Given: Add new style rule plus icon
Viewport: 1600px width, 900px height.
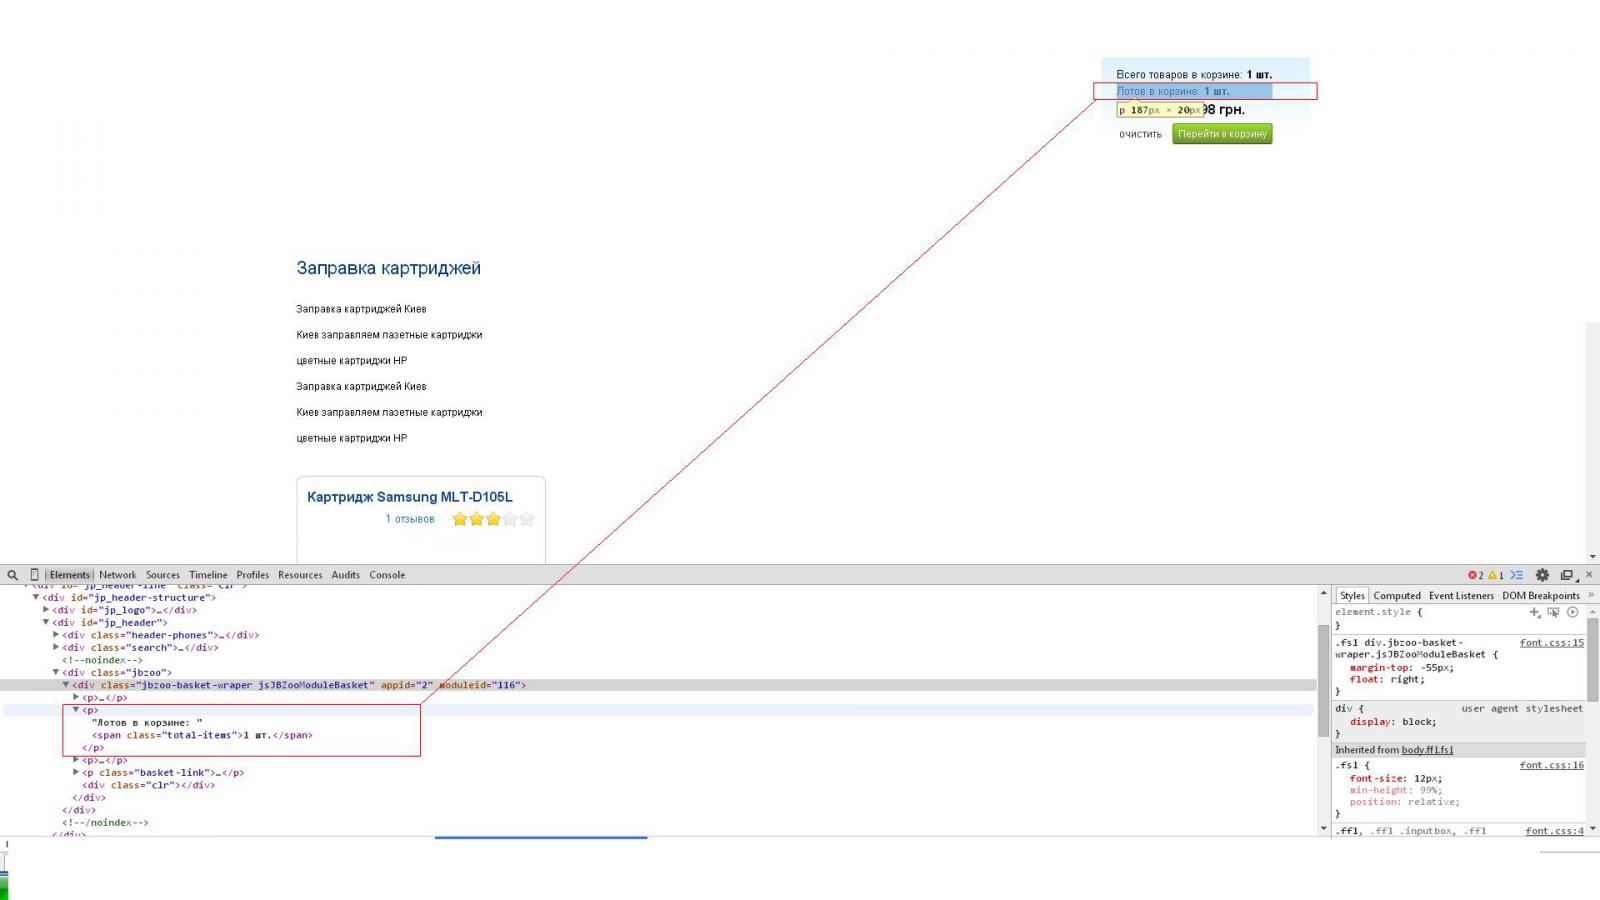Looking at the screenshot, I should (1534, 612).
